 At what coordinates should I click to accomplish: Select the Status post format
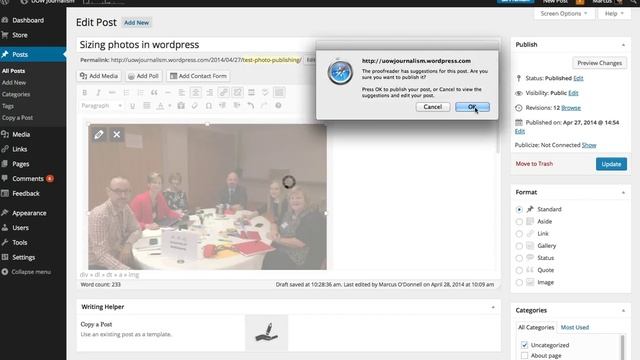click(519, 258)
